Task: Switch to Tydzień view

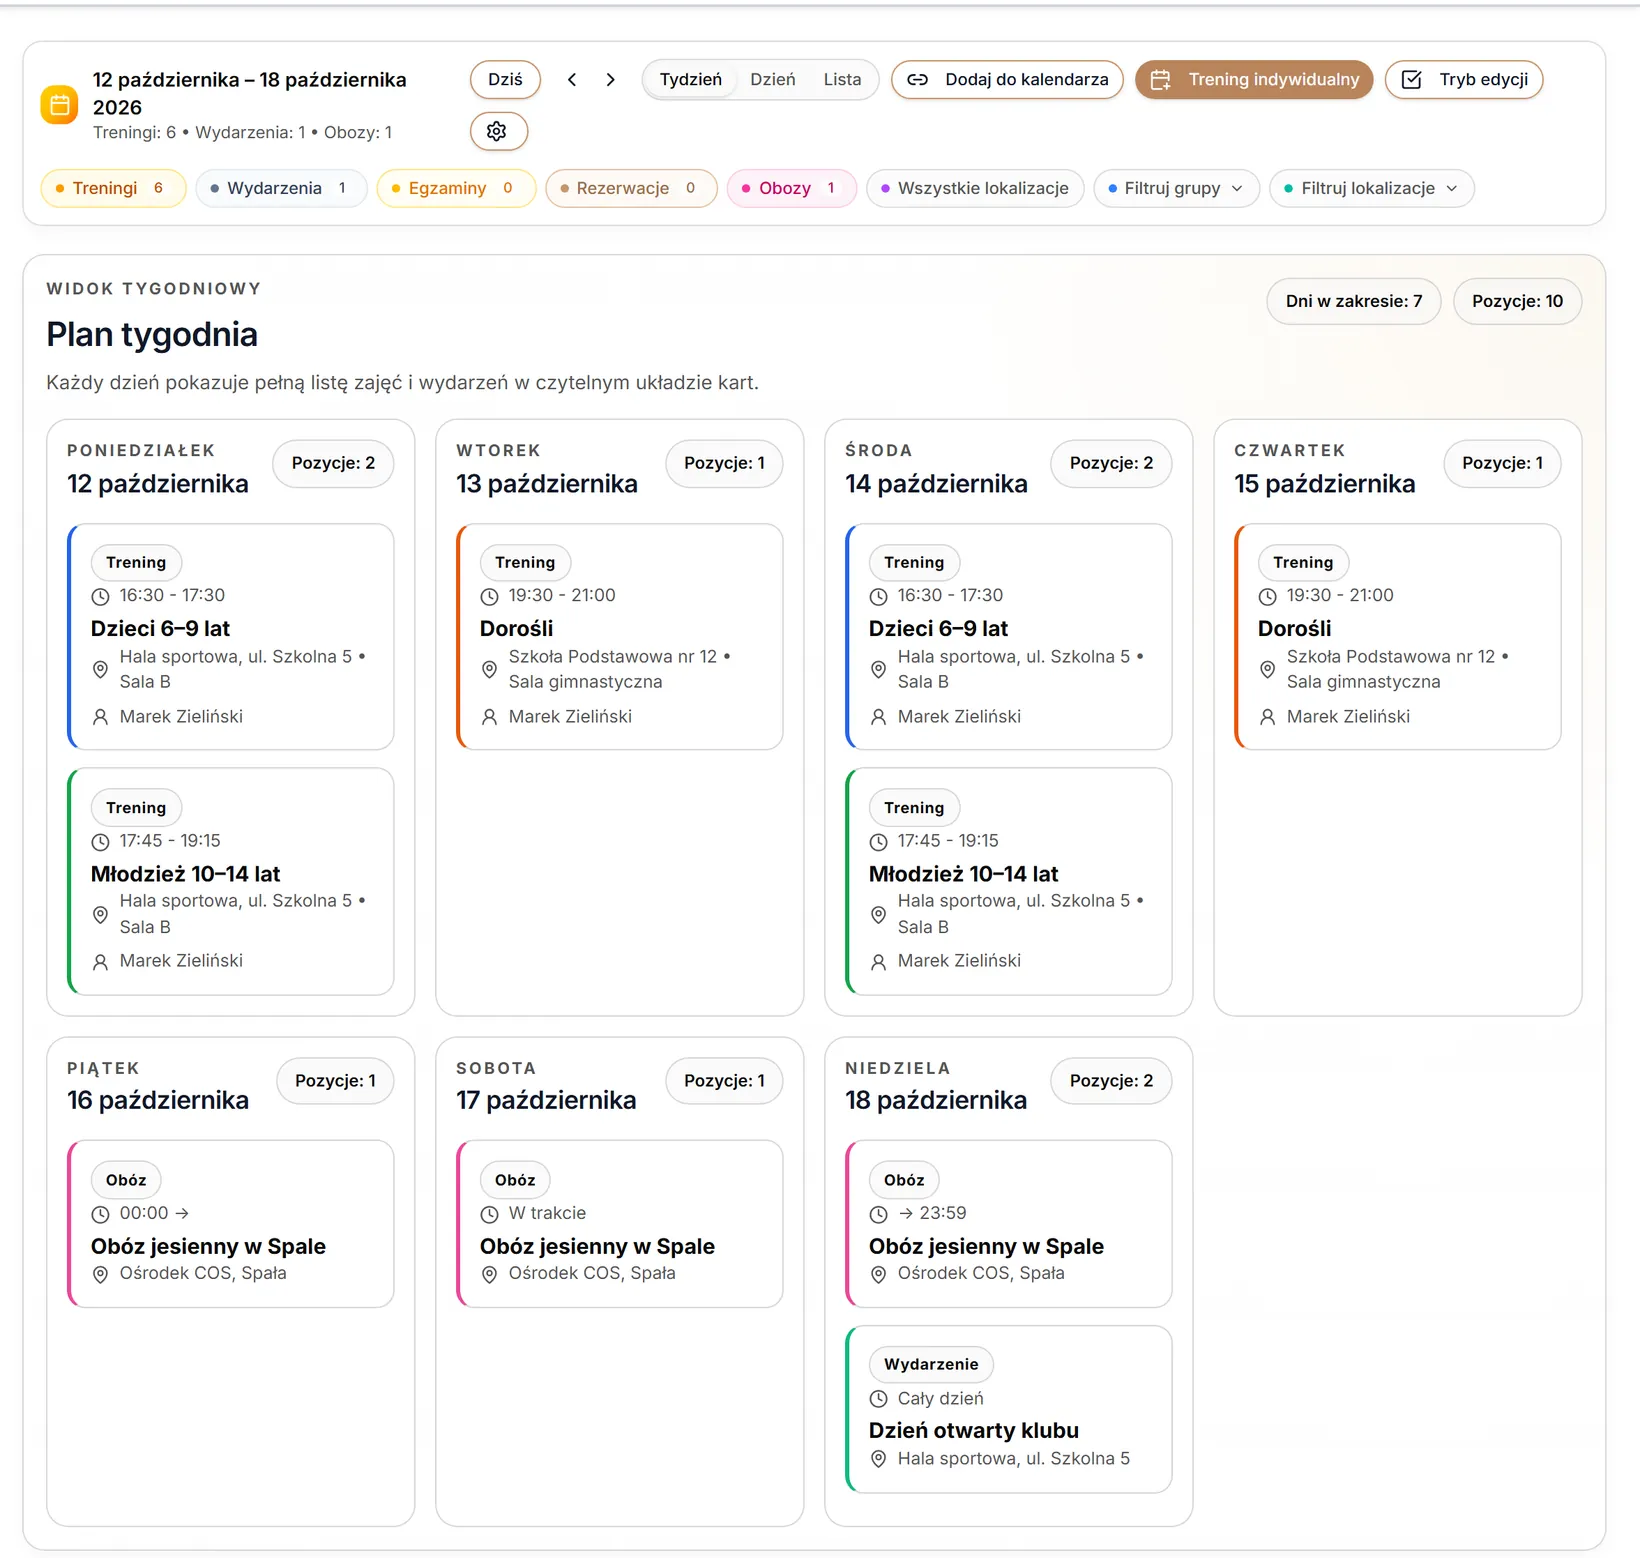Action: point(690,80)
